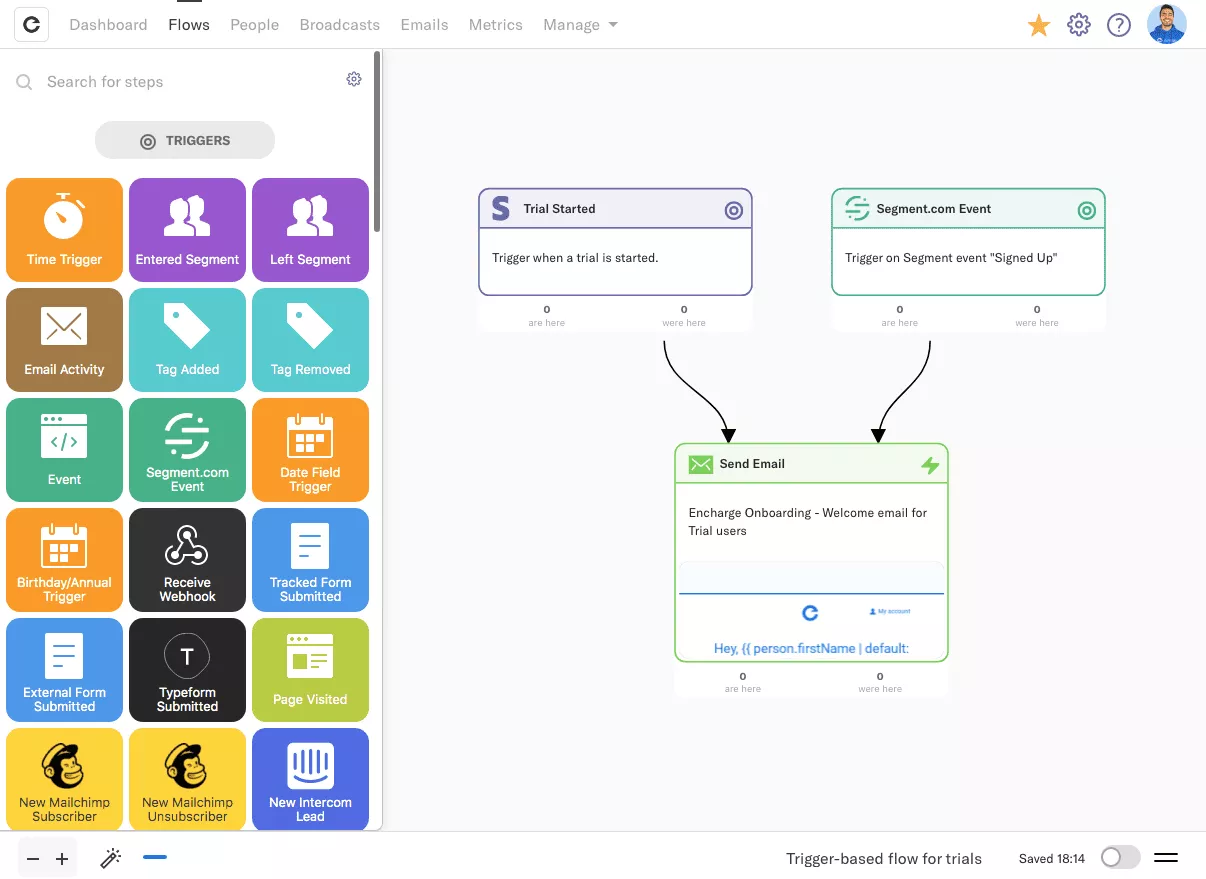
Task: Select the Segment.com Event node on canvas
Action: pos(968,242)
